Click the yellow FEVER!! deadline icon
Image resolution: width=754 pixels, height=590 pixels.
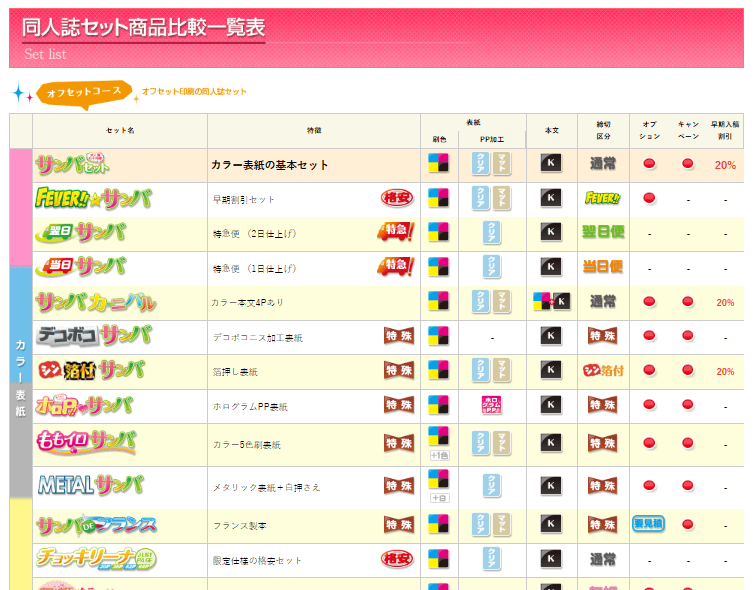[603, 198]
